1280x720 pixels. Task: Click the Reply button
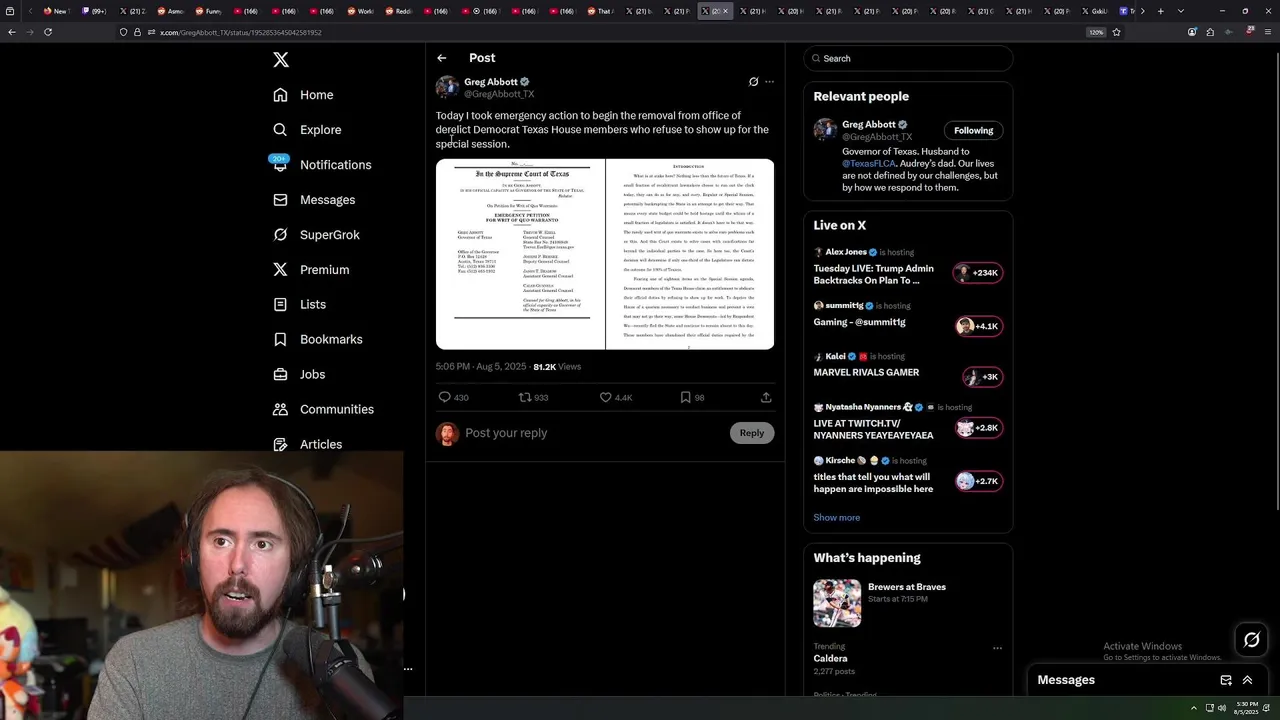(x=752, y=433)
